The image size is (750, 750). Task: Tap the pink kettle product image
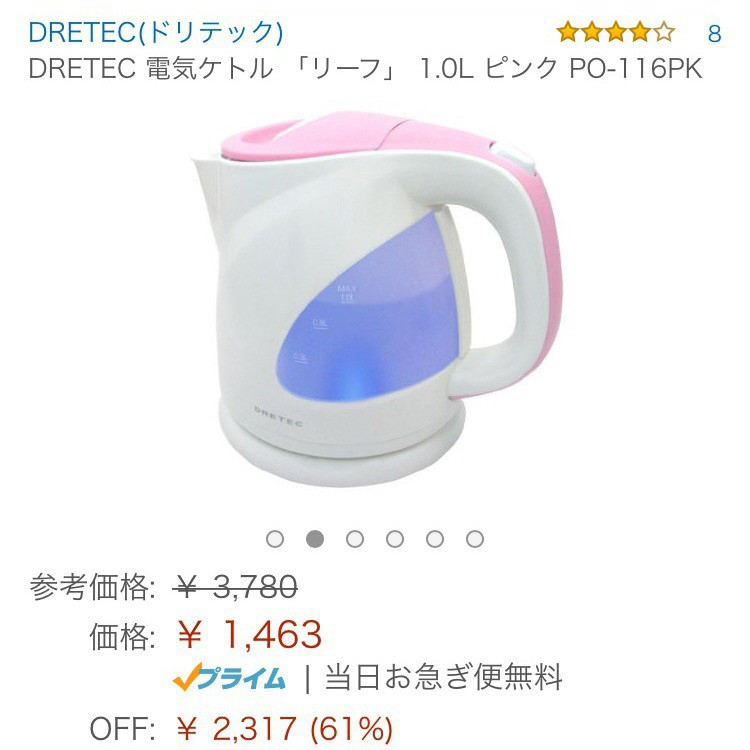[x=375, y=299]
